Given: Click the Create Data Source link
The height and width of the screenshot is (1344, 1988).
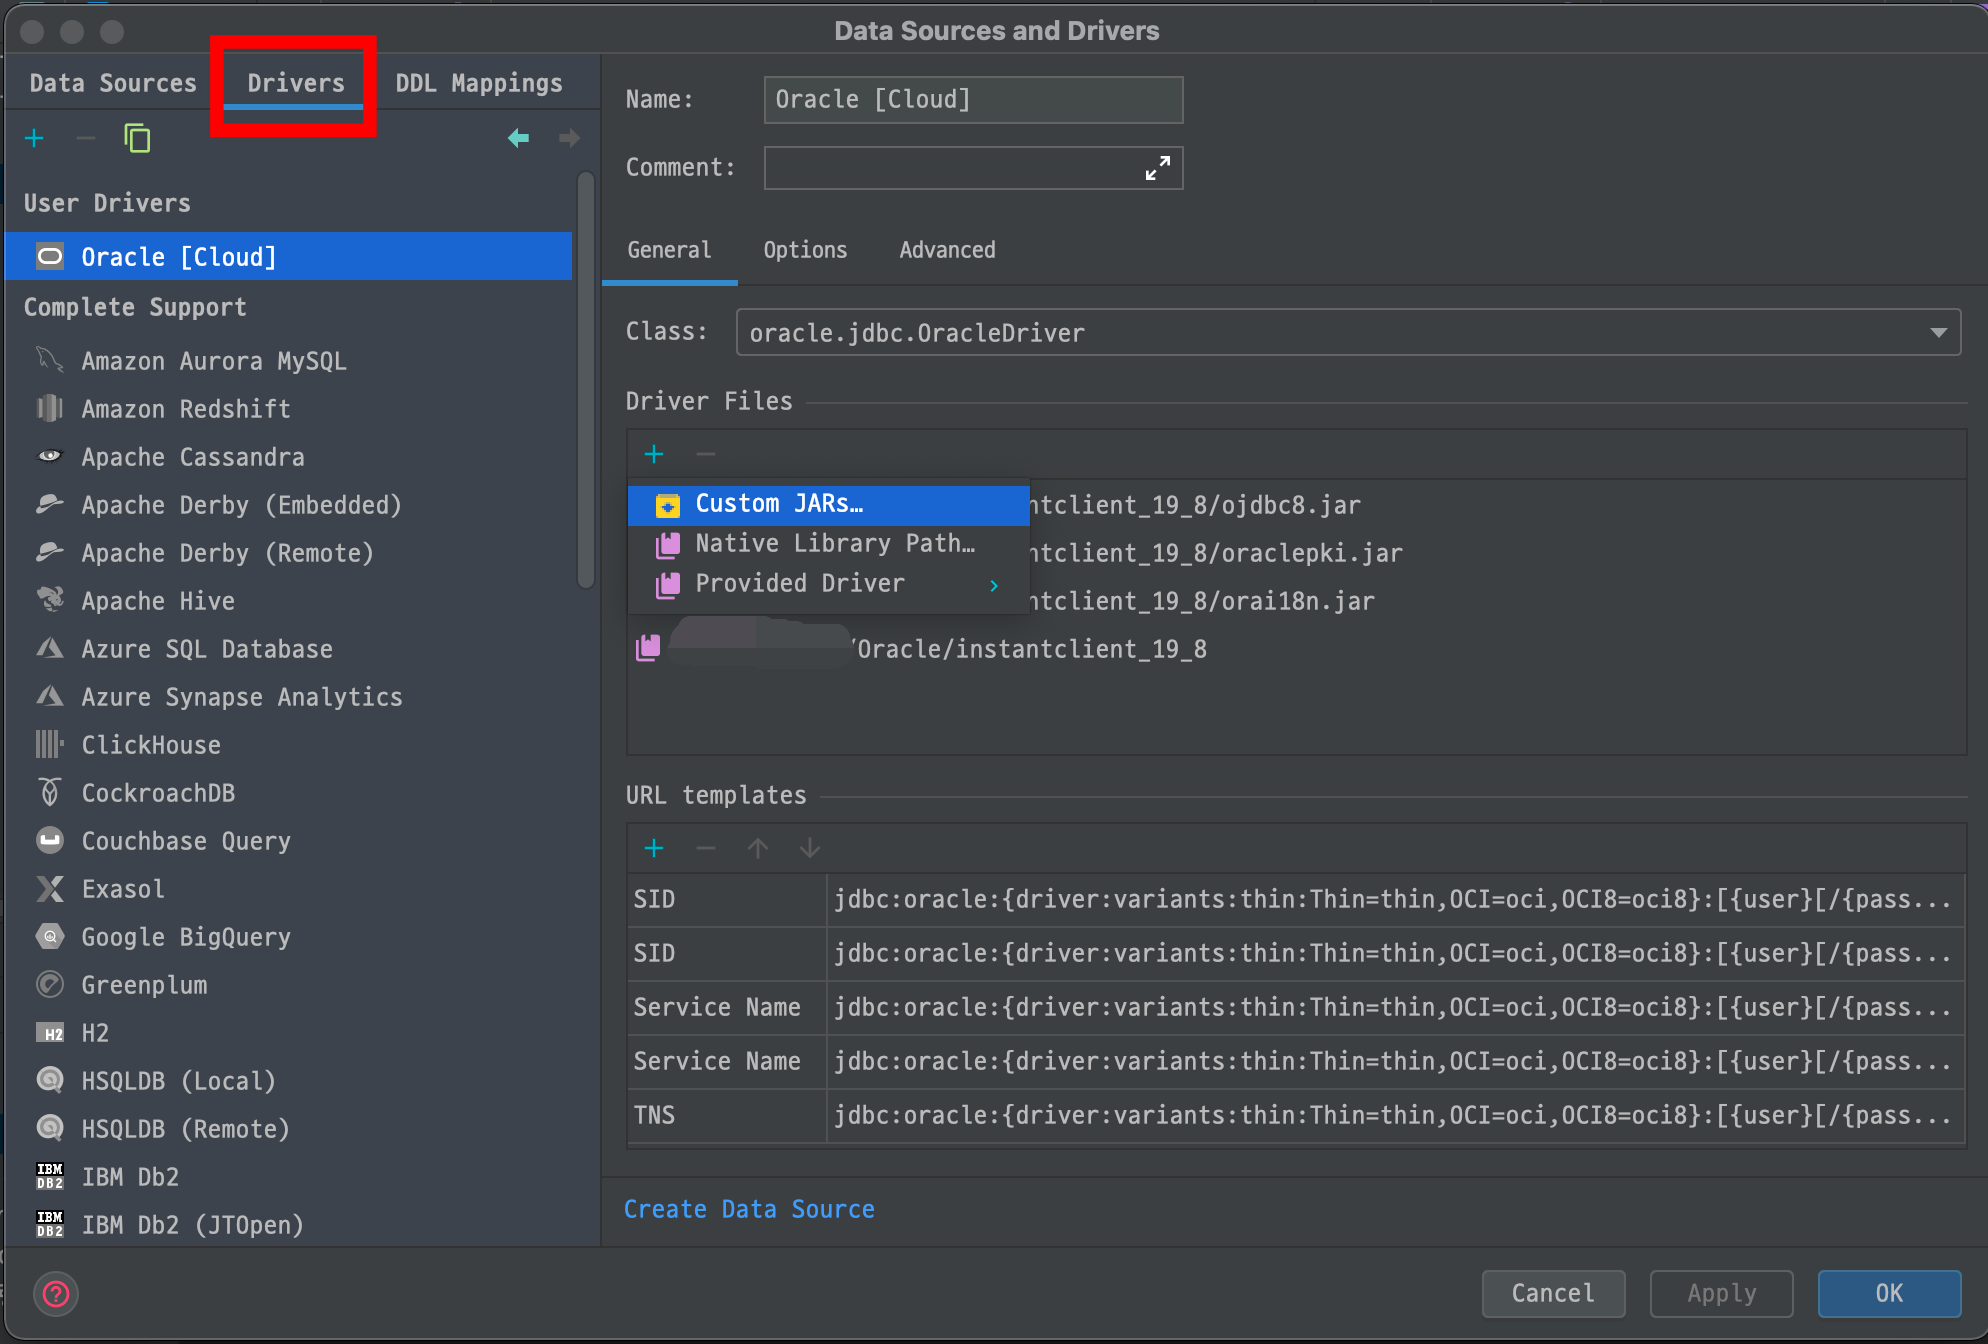Looking at the screenshot, I should pyautogui.click(x=749, y=1209).
